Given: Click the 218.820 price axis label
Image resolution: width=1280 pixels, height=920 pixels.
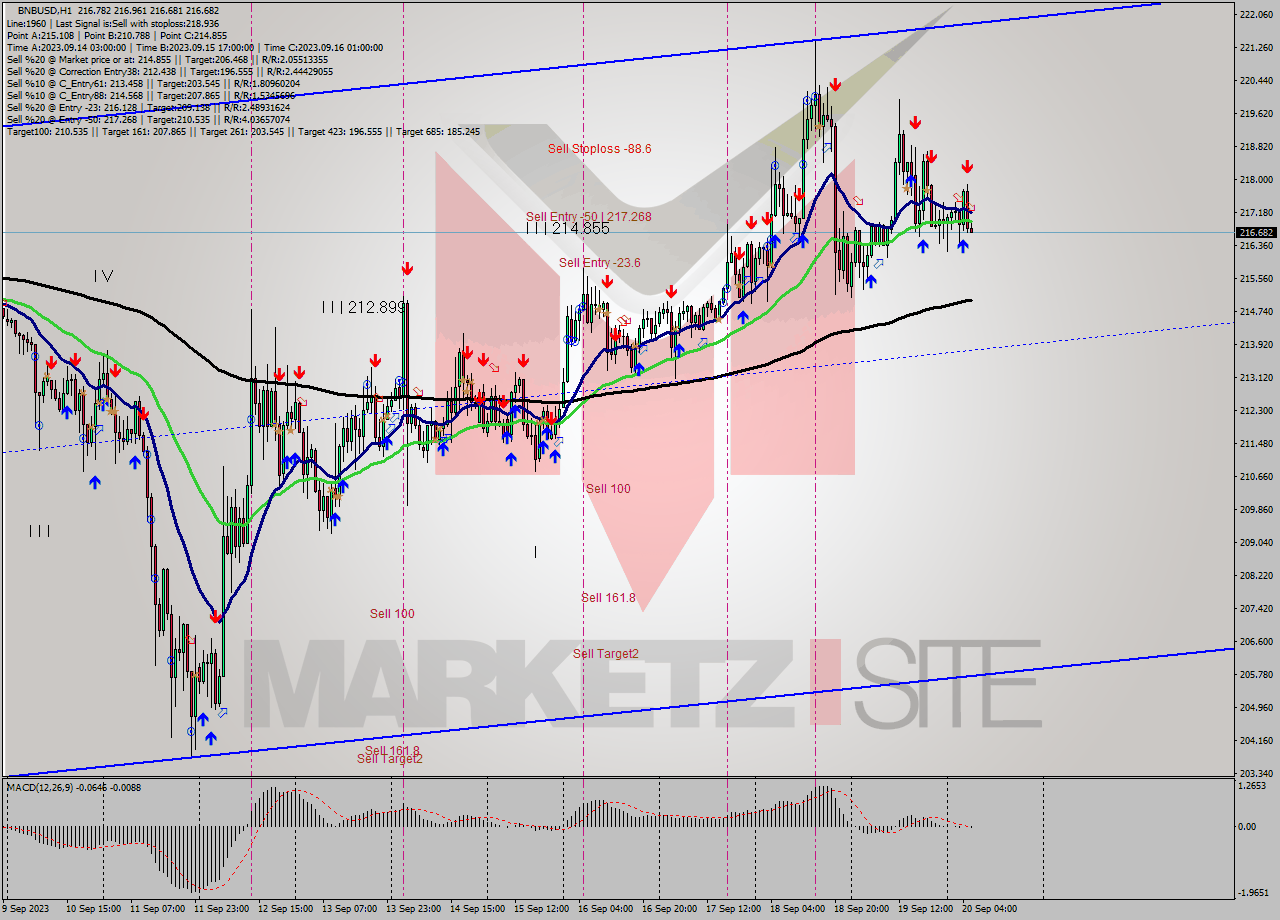Looking at the screenshot, I should (1255, 147).
